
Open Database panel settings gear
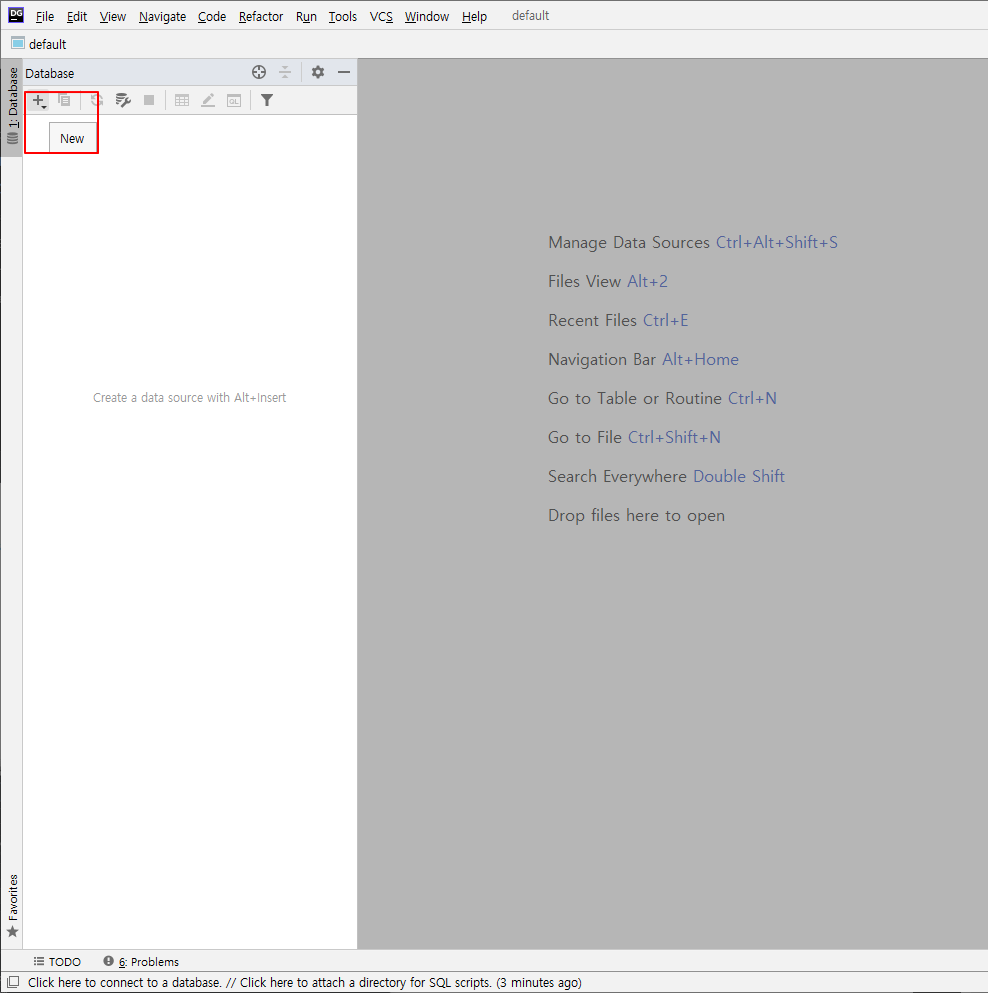pyautogui.click(x=318, y=72)
